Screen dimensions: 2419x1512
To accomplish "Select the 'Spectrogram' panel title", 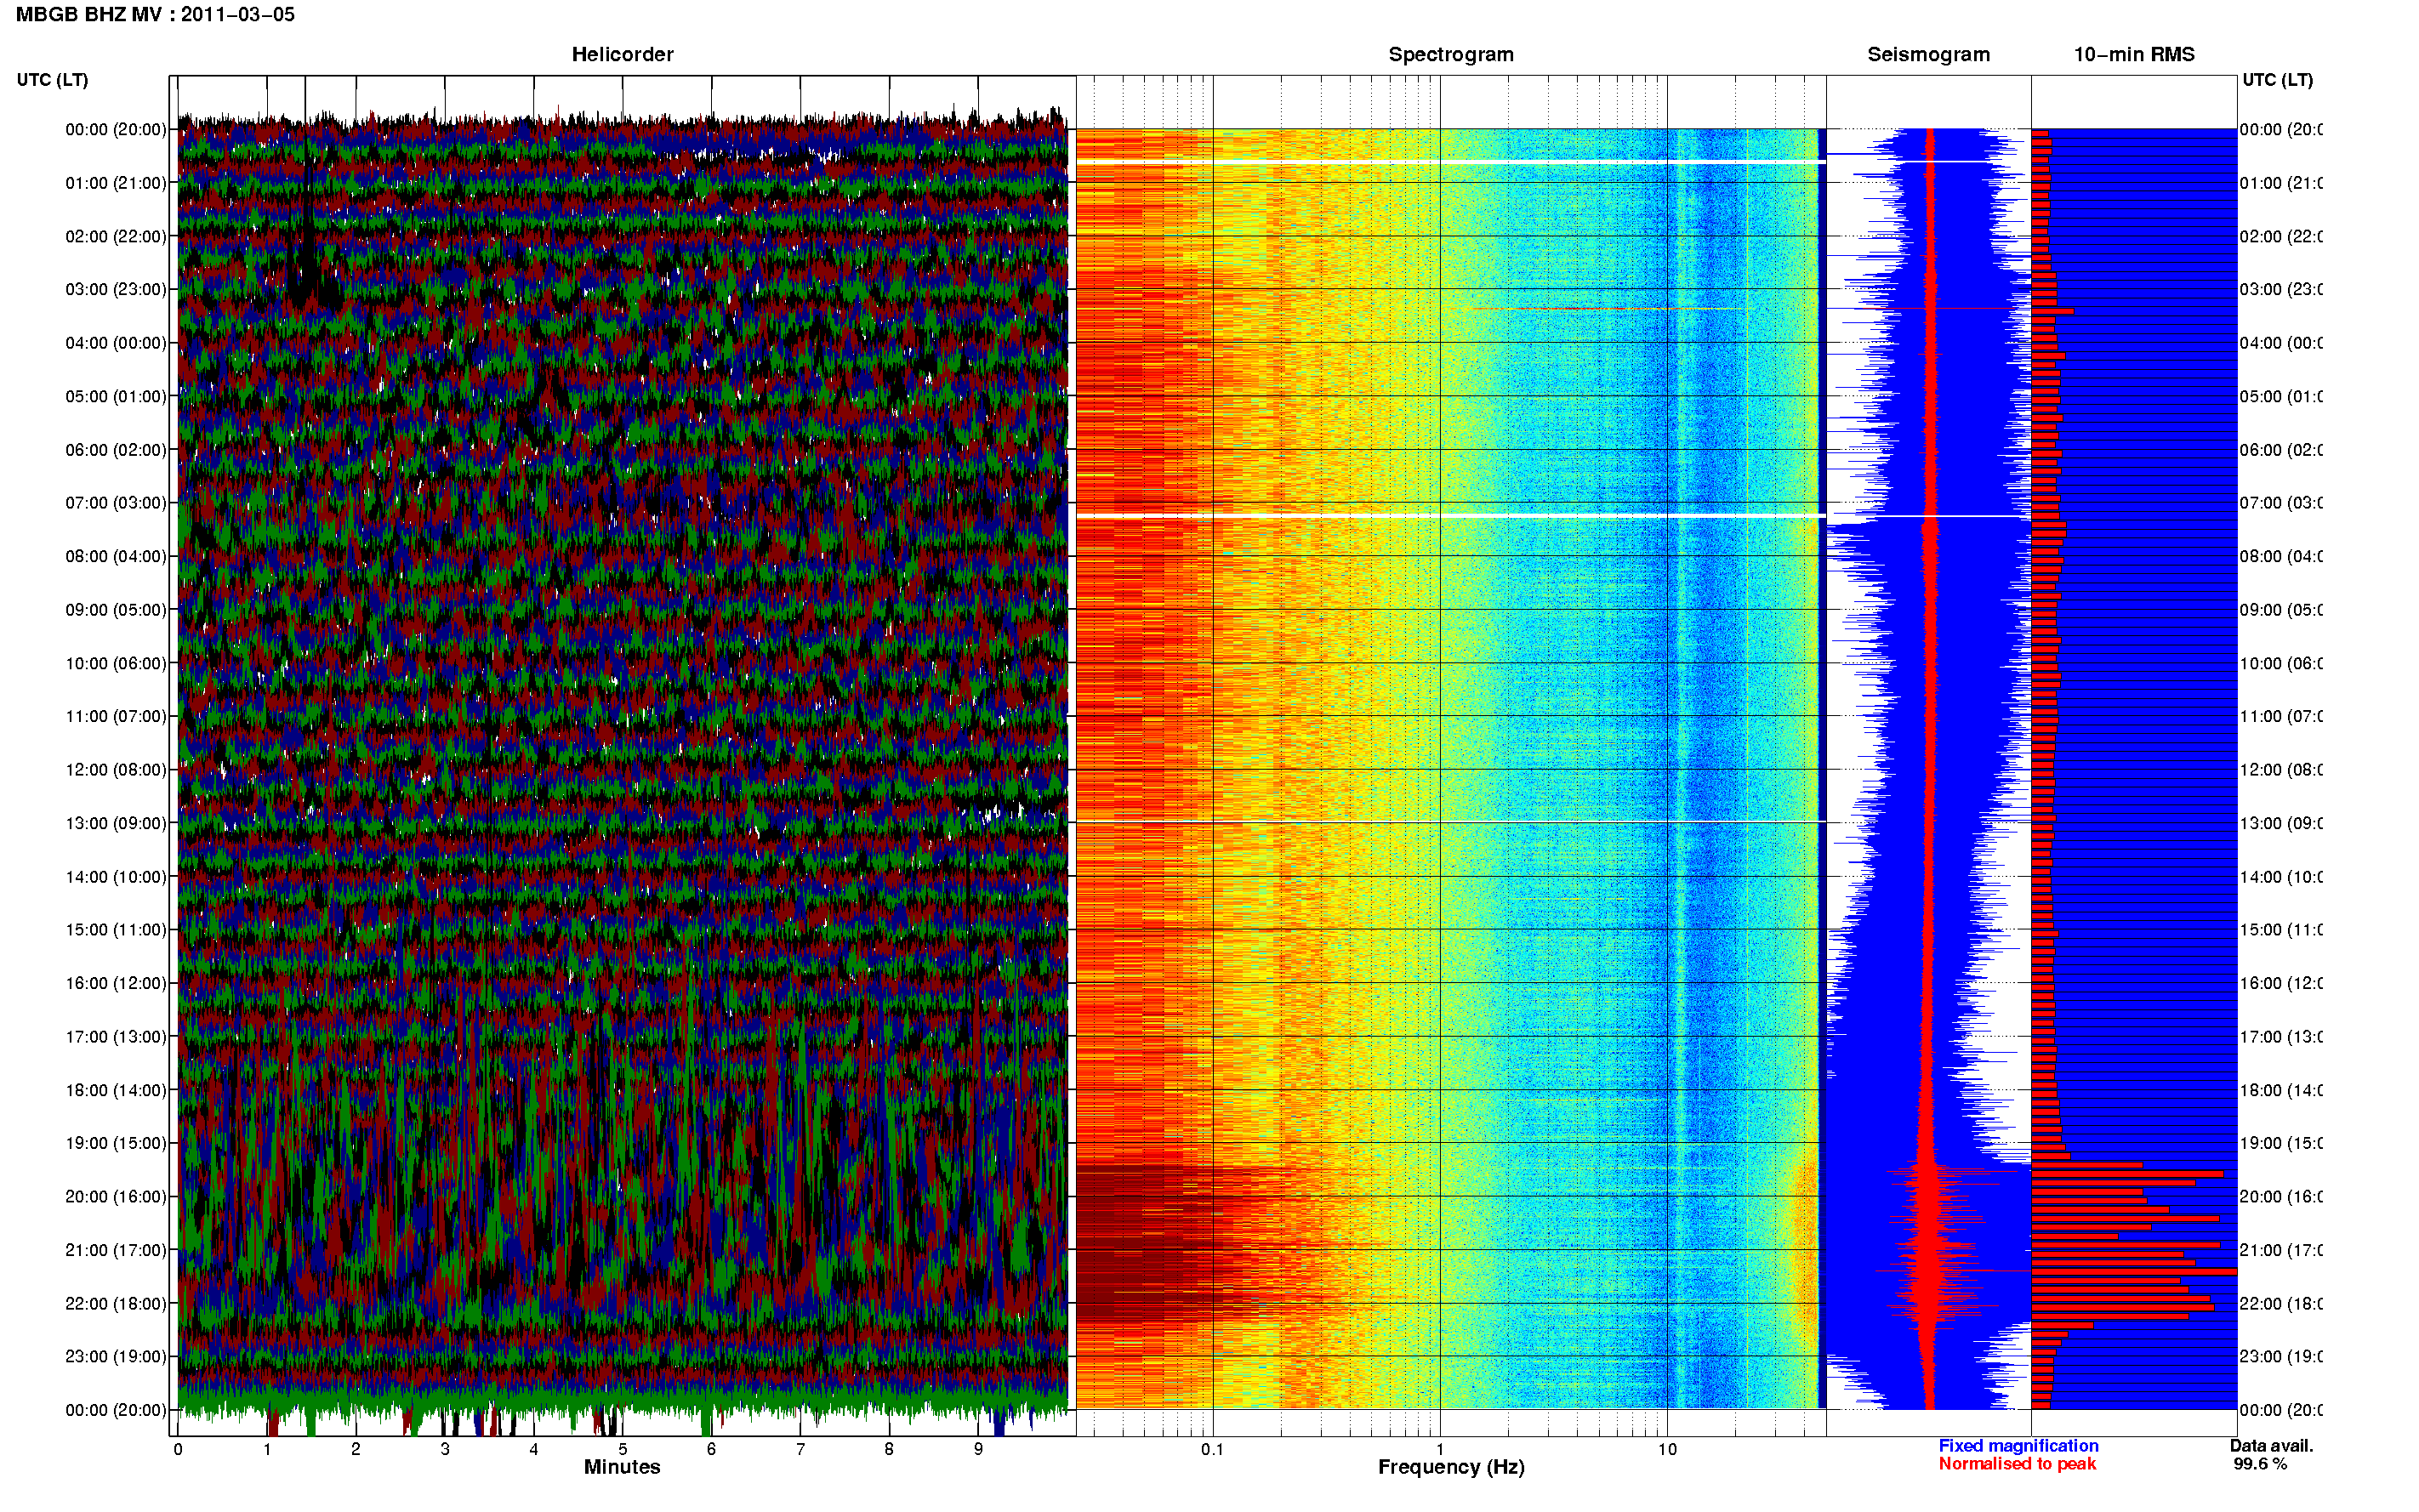I will pos(1450,54).
